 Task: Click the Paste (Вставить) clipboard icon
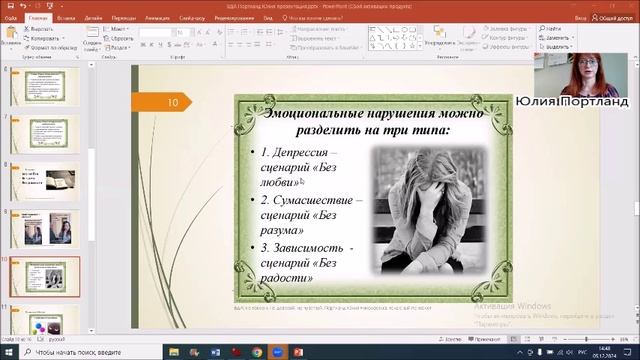(x=11, y=33)
